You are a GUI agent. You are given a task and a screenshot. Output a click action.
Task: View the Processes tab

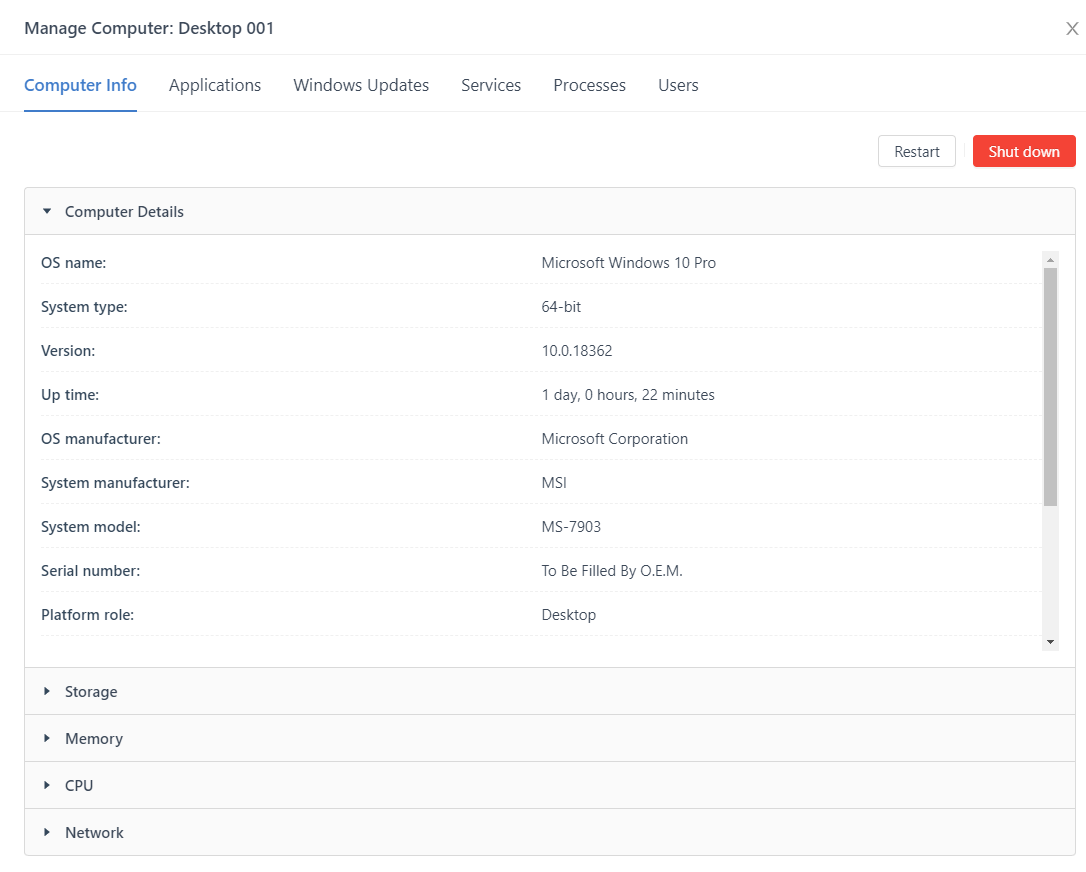click(589, 86)
